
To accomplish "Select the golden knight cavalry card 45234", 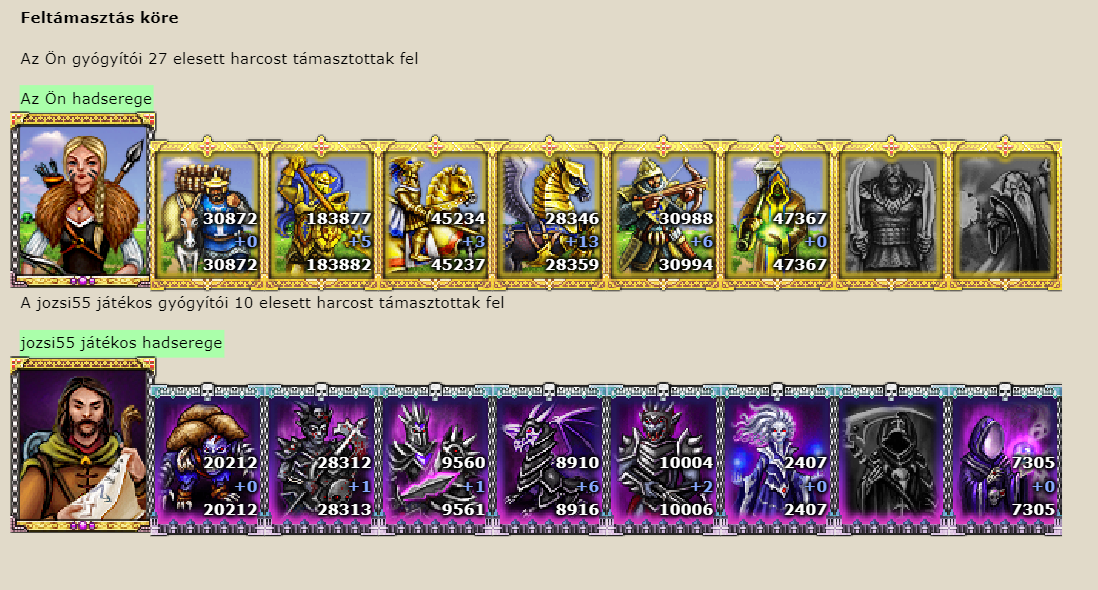I will 436,214.
